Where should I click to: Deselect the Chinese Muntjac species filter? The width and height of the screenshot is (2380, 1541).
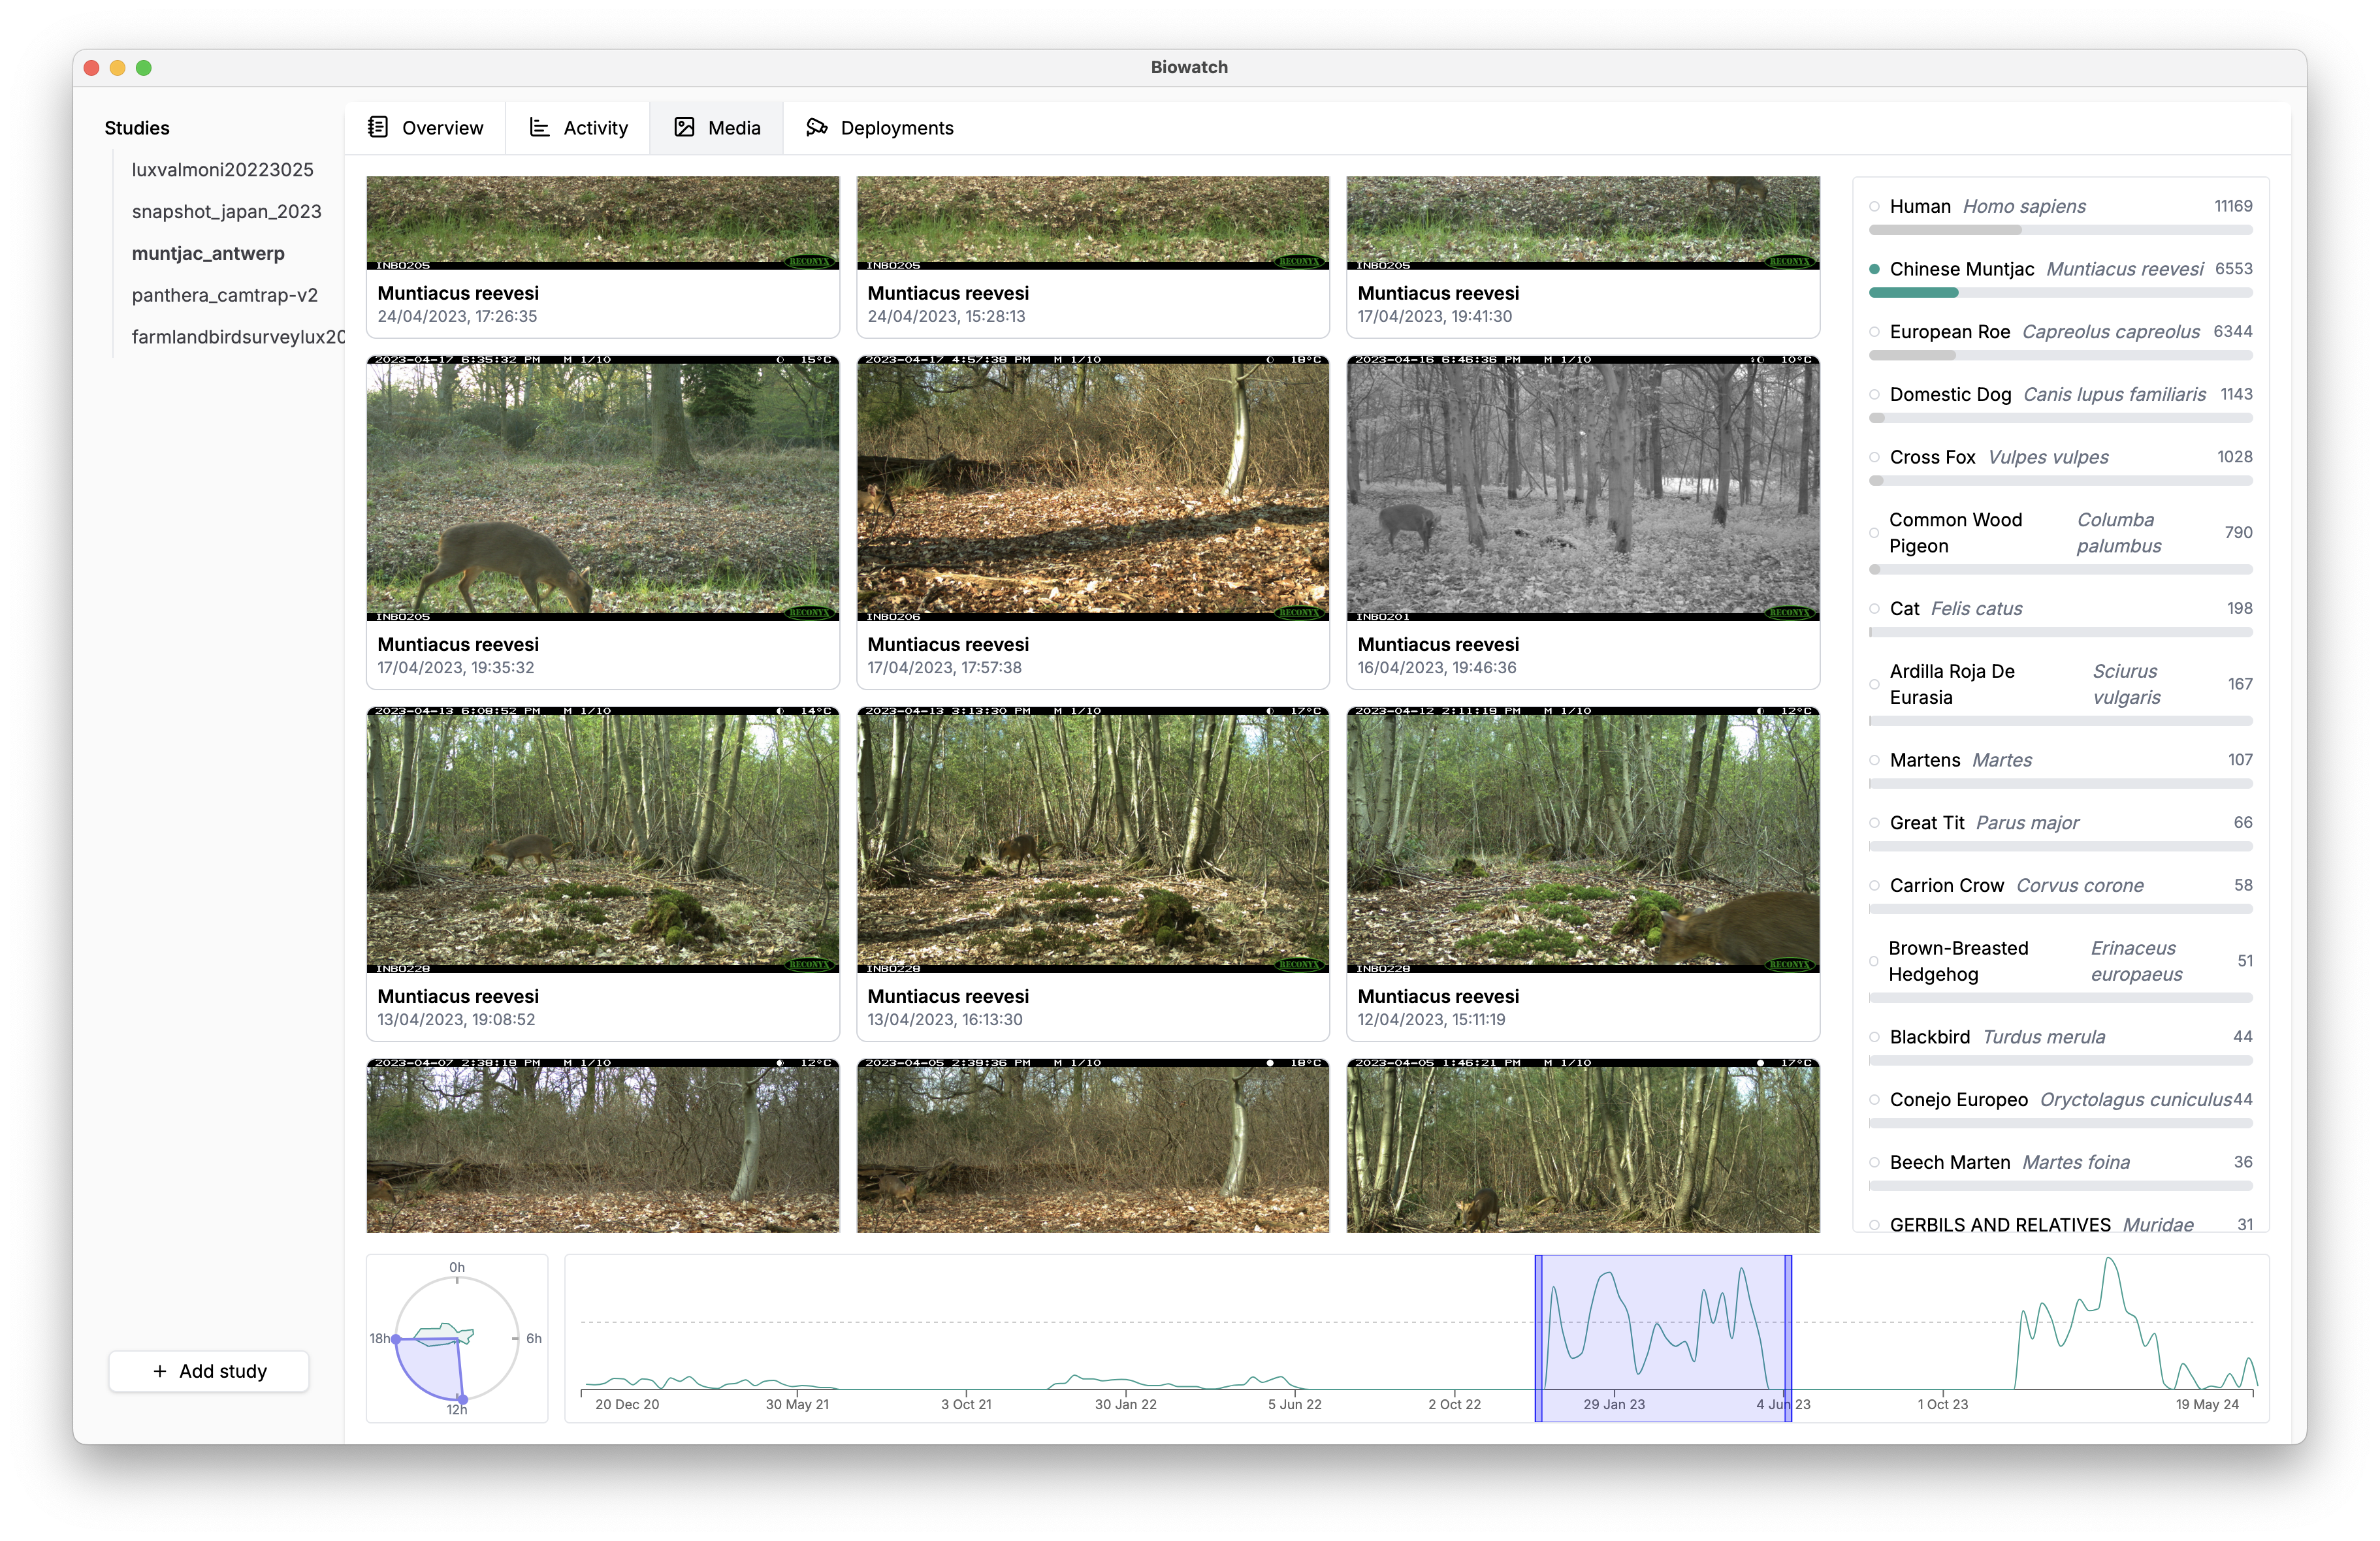(1875, 269)
